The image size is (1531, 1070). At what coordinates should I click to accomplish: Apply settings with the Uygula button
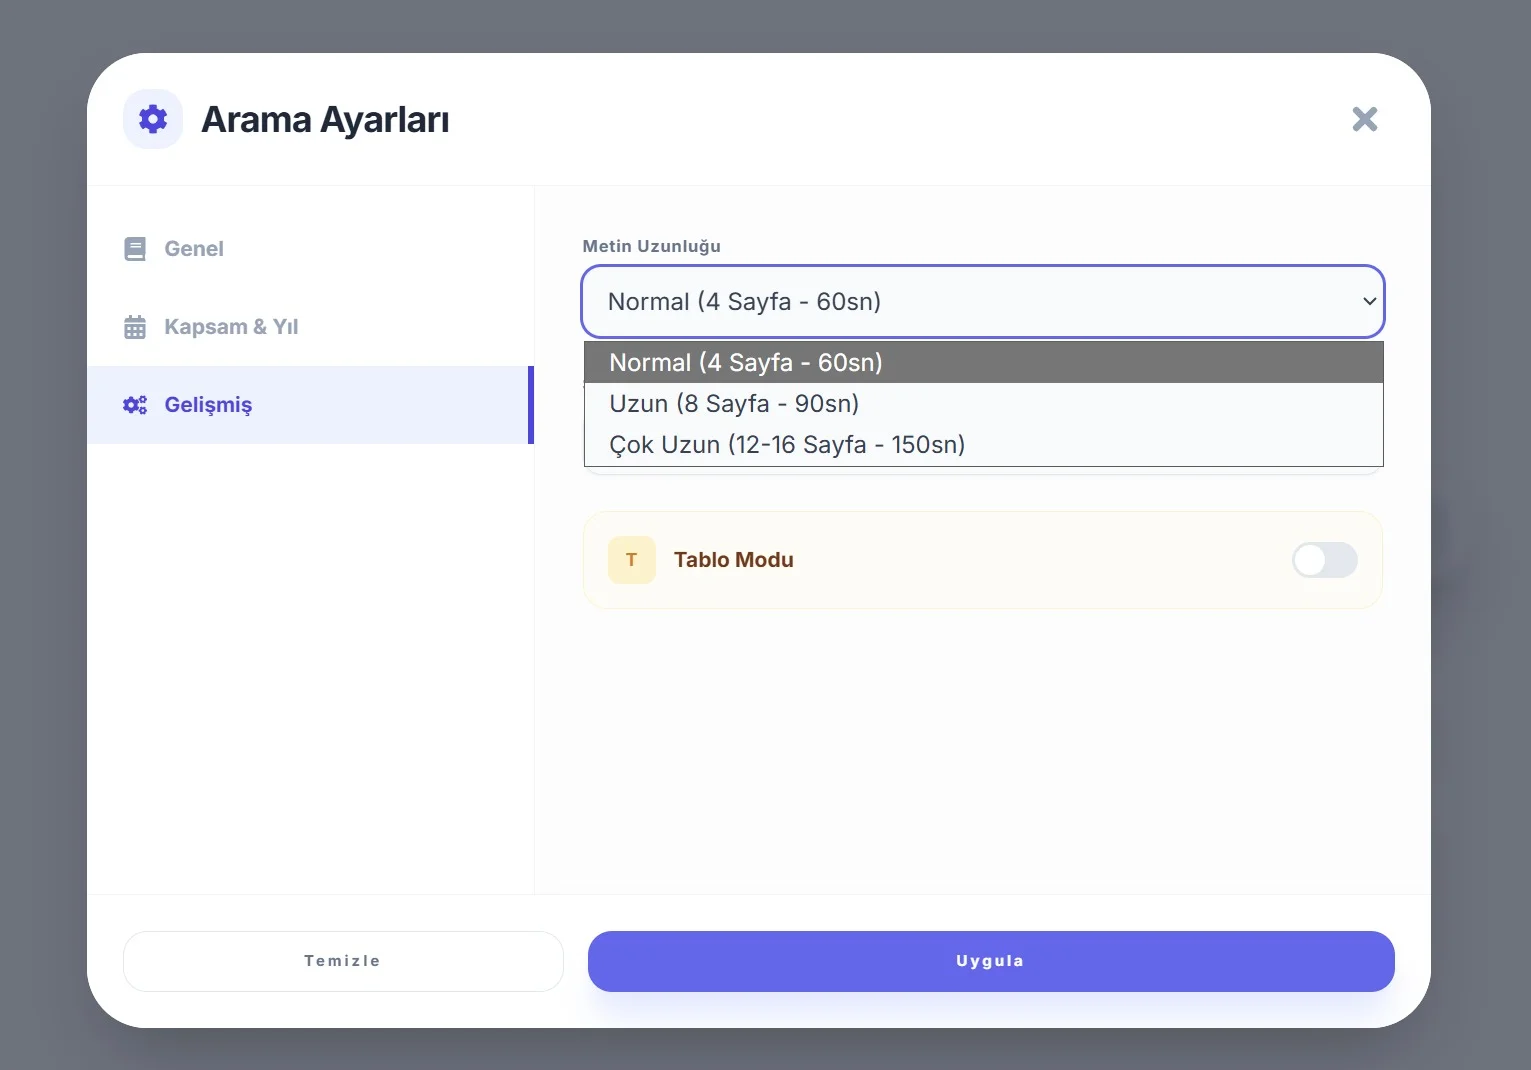991,961
